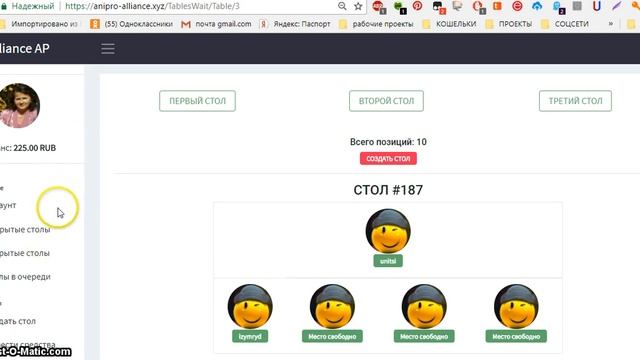640x360 pixels.
Task: Click the Alliance AP site logo
Action: (x=24, y=48)
